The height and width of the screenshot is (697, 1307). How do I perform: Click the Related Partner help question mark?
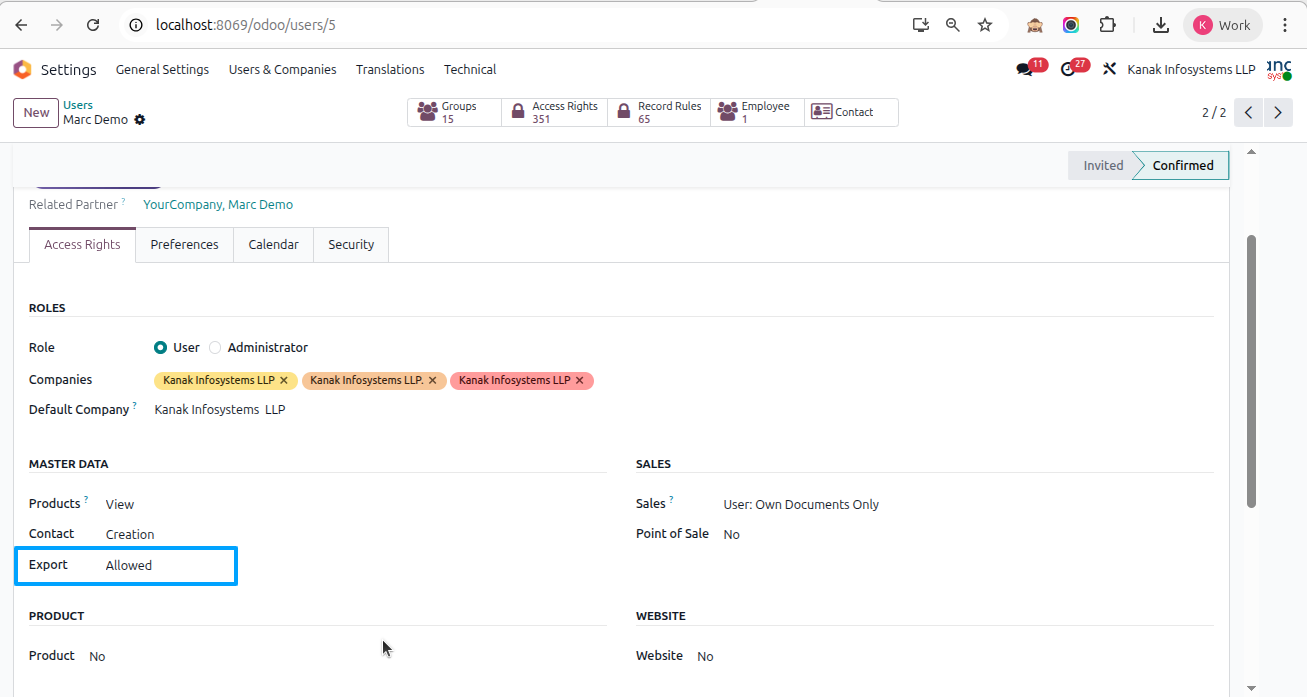coord(124,201)
